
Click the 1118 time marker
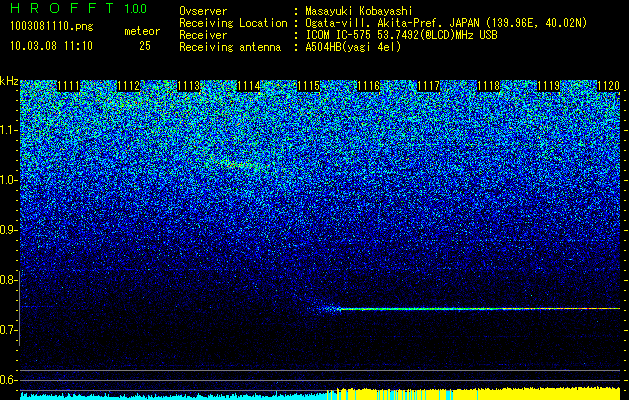(489, 86)
